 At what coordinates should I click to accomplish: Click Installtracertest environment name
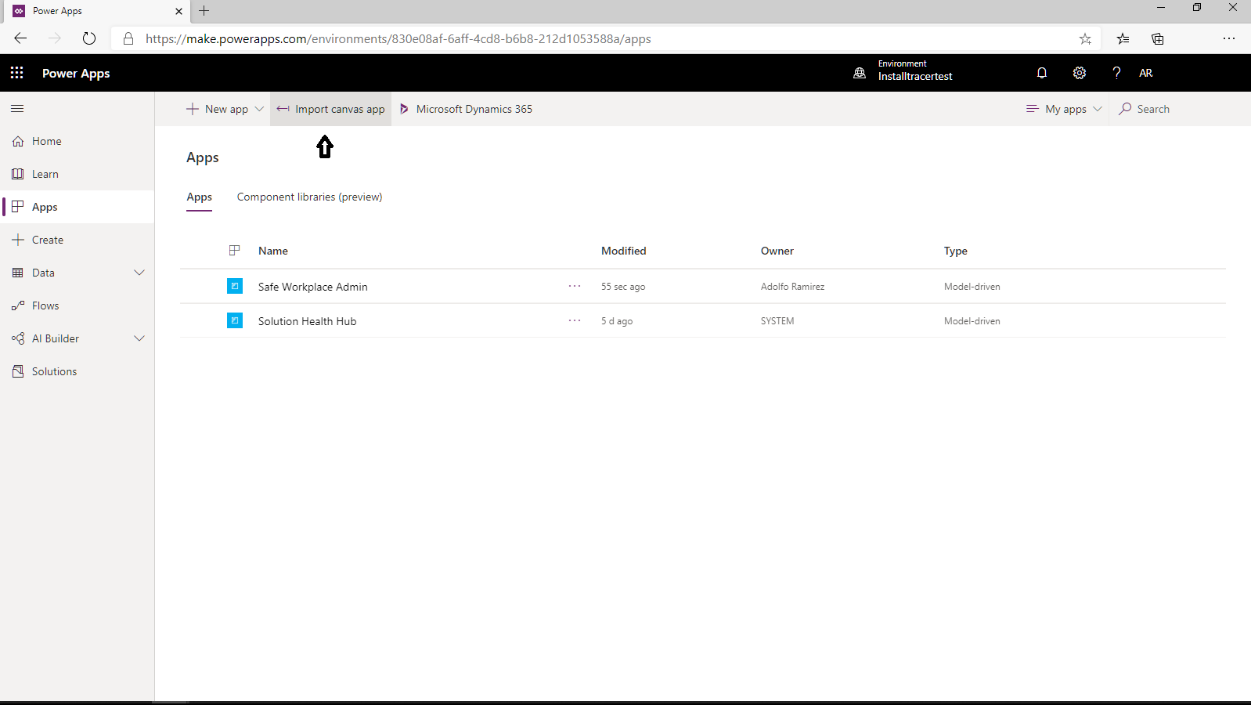[x=915, y=77]
